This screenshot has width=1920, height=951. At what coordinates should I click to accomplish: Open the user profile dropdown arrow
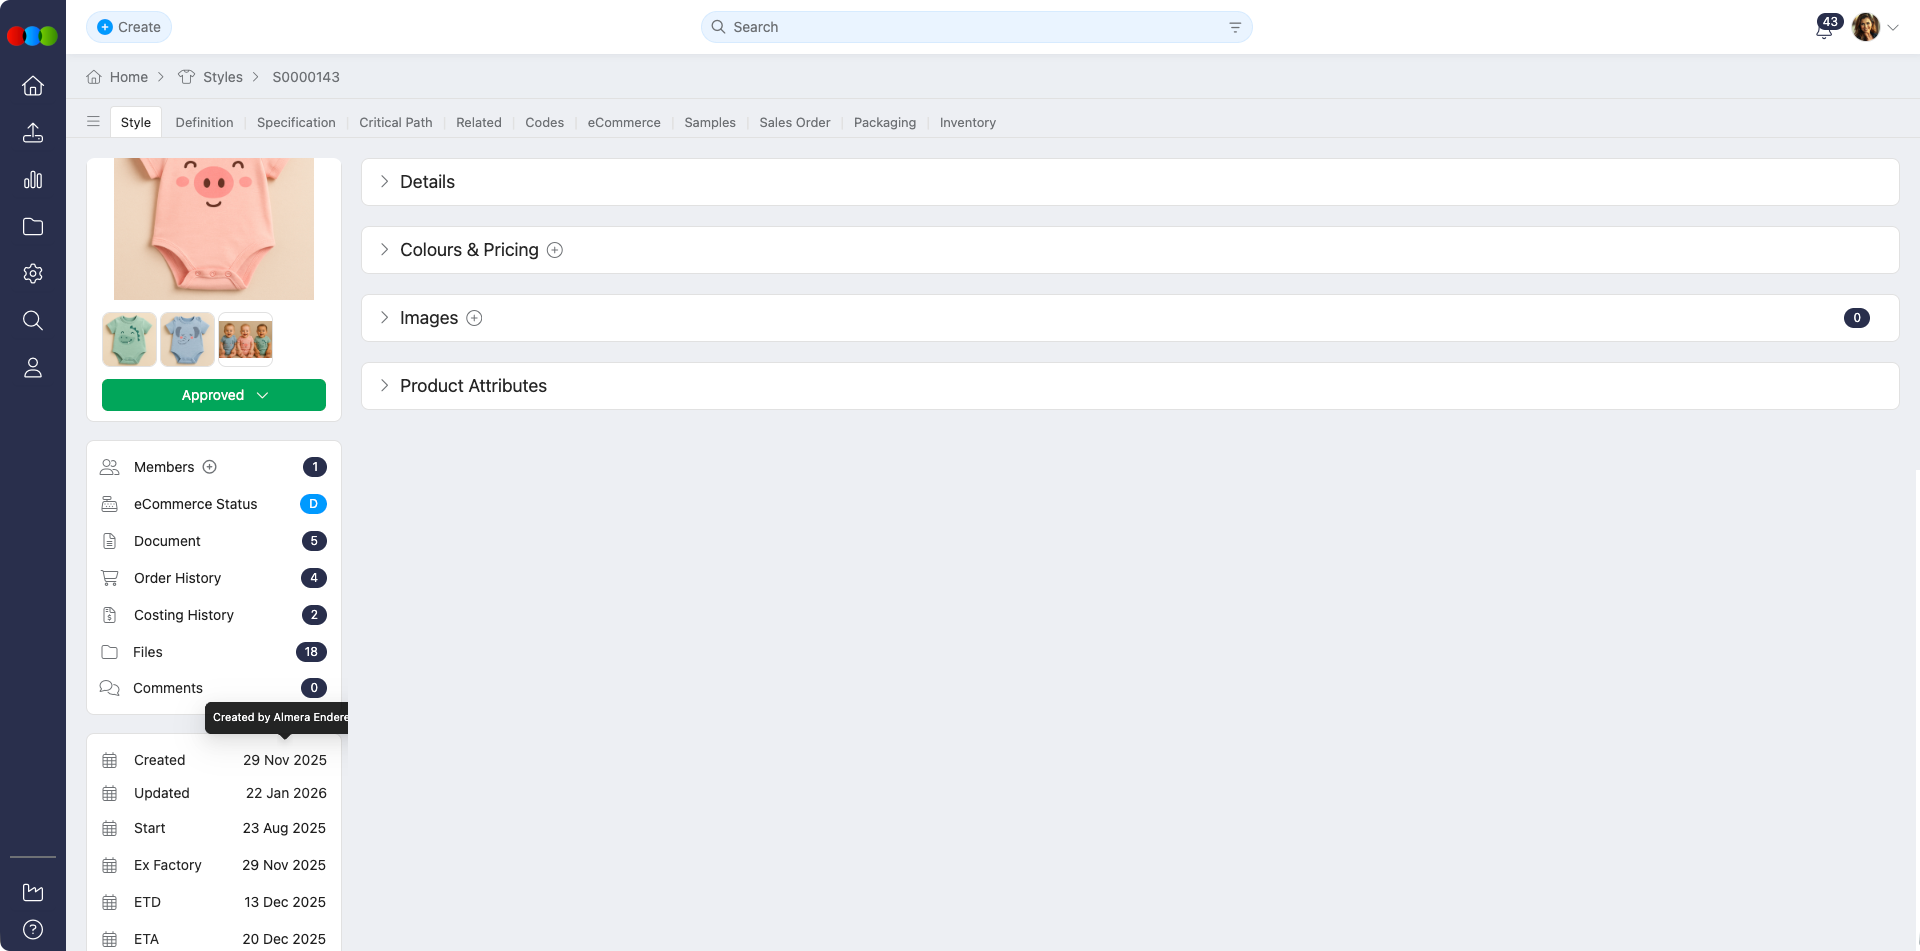point(1893,28)
